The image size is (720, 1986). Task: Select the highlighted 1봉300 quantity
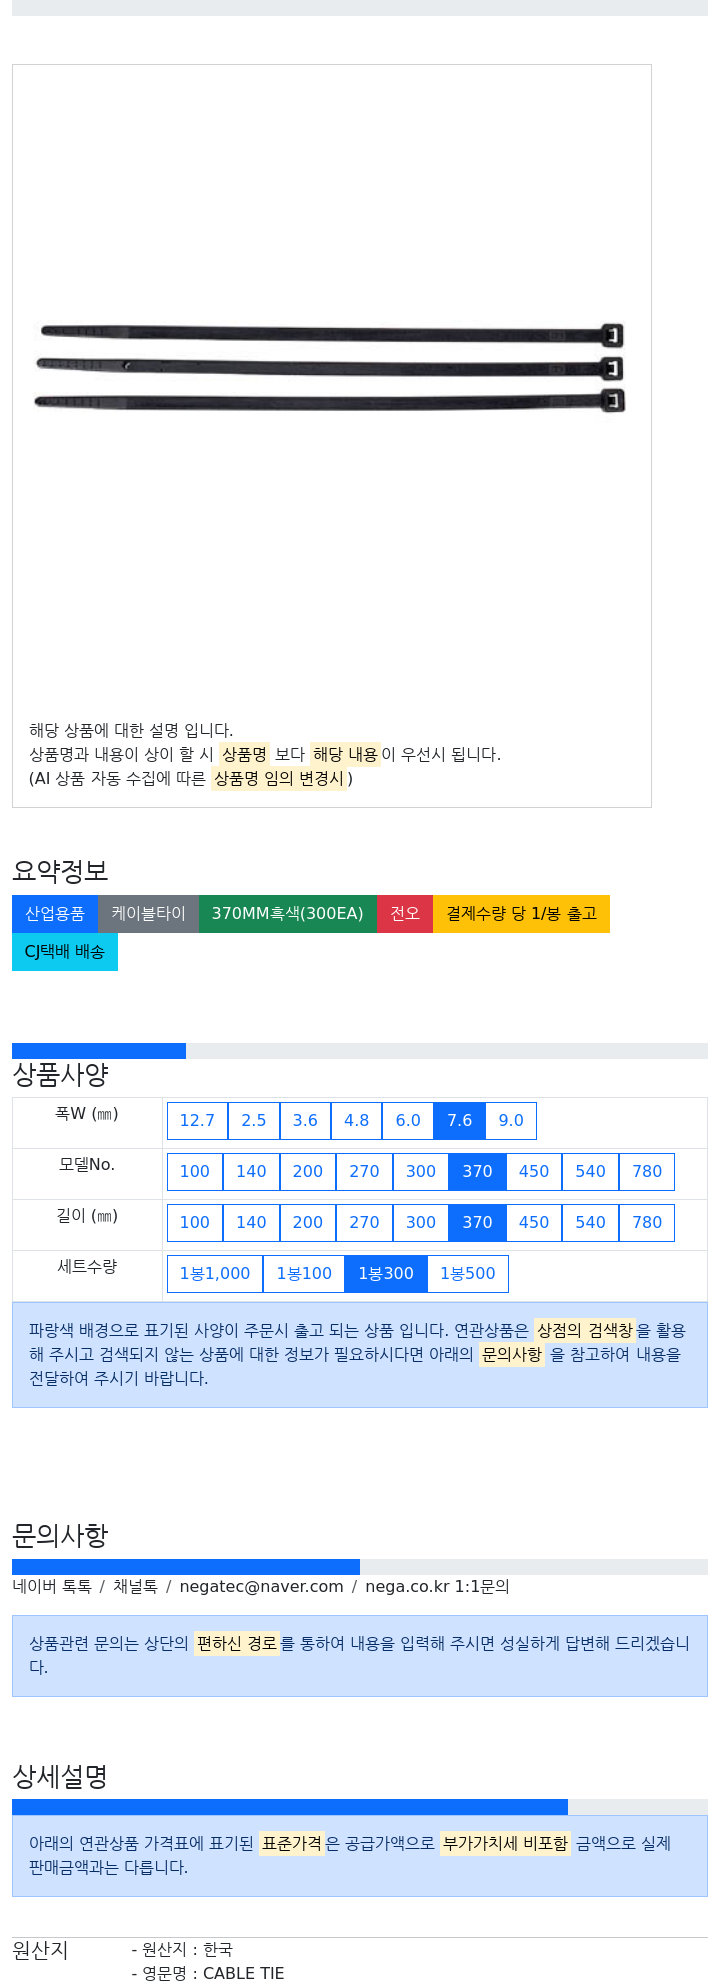tap(386, 1274)
